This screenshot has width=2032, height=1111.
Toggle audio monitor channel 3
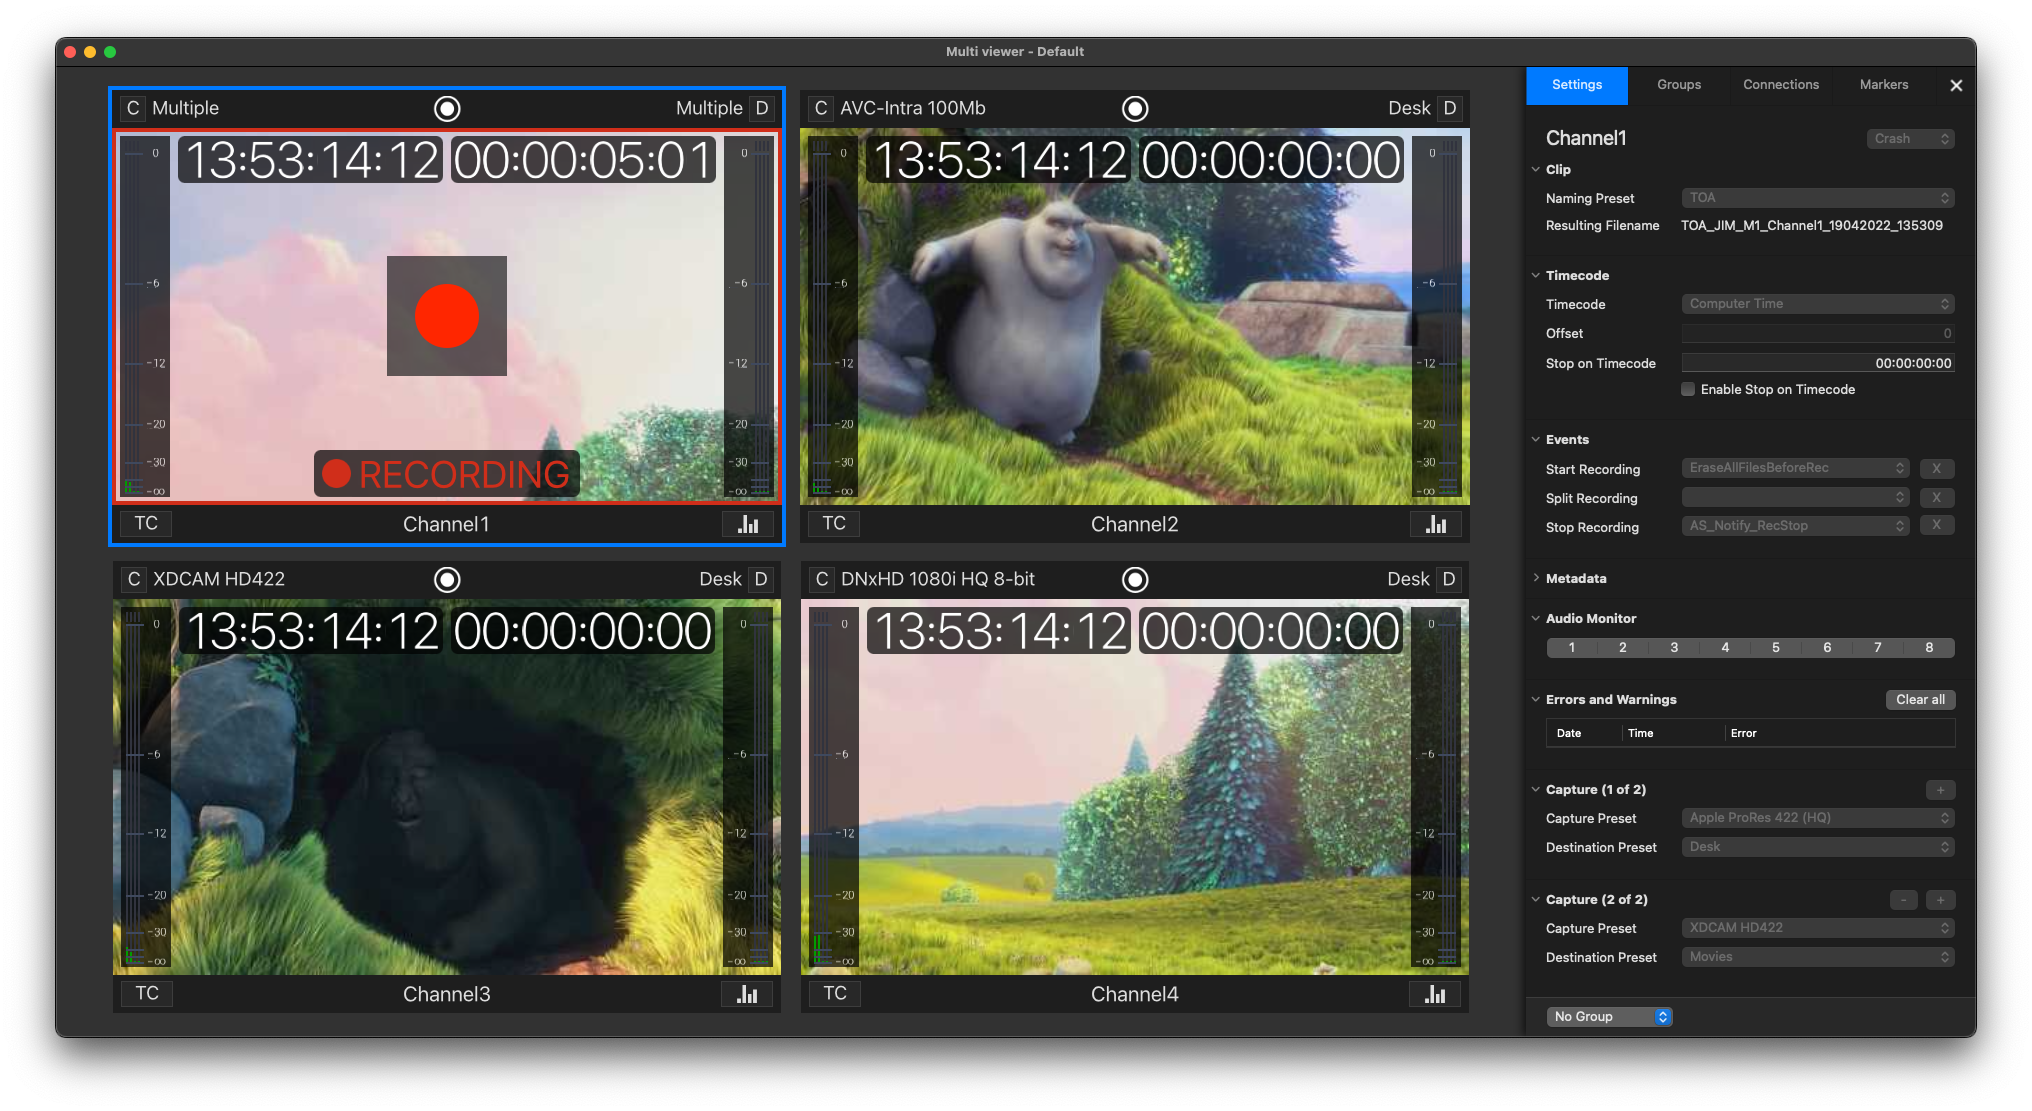[1674, 647]
